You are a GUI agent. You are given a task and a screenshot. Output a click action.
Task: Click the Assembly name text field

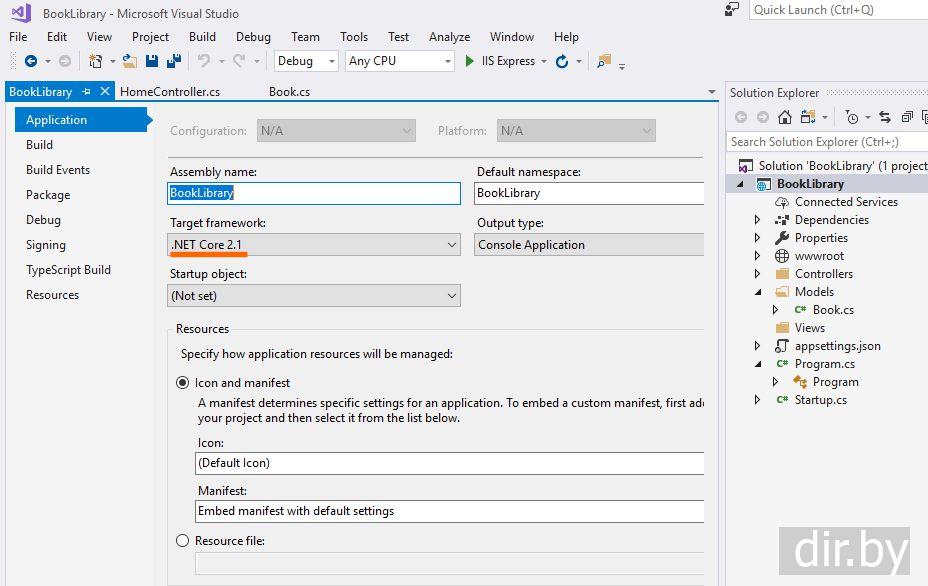(313, 193)
